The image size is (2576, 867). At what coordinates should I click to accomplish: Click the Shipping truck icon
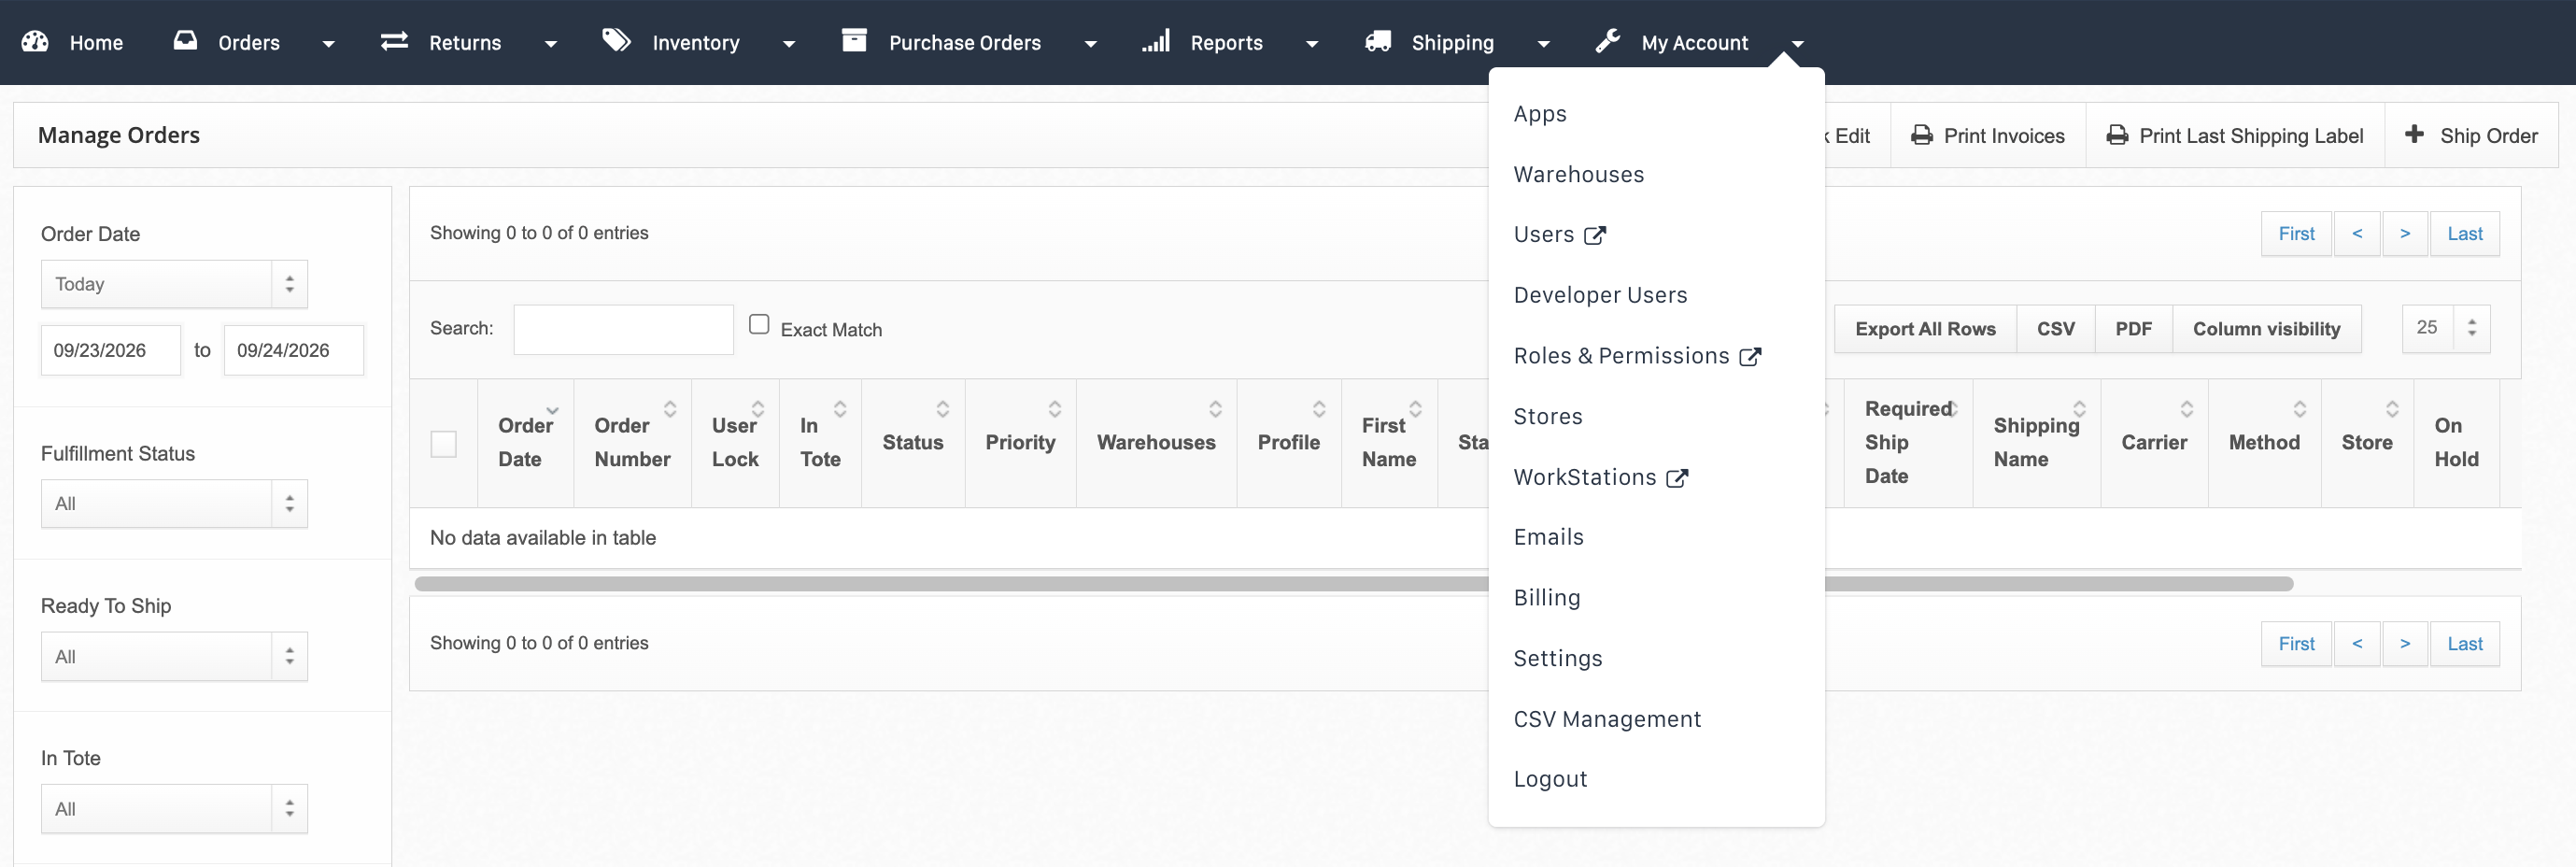click(1378, 41)
